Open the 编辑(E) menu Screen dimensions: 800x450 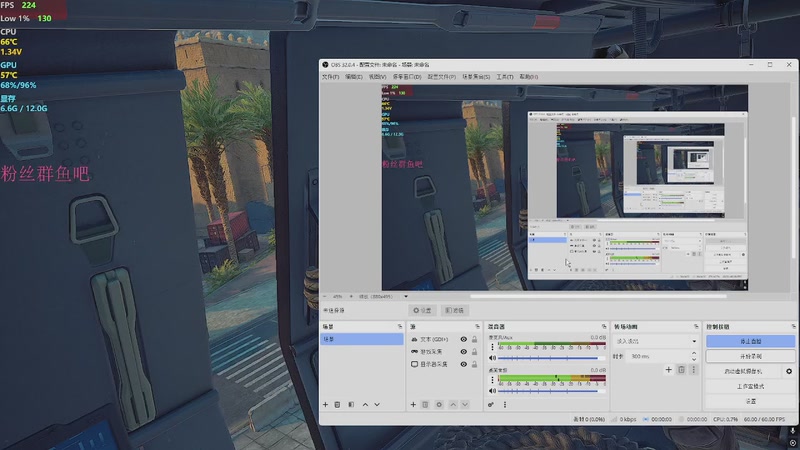354,77
